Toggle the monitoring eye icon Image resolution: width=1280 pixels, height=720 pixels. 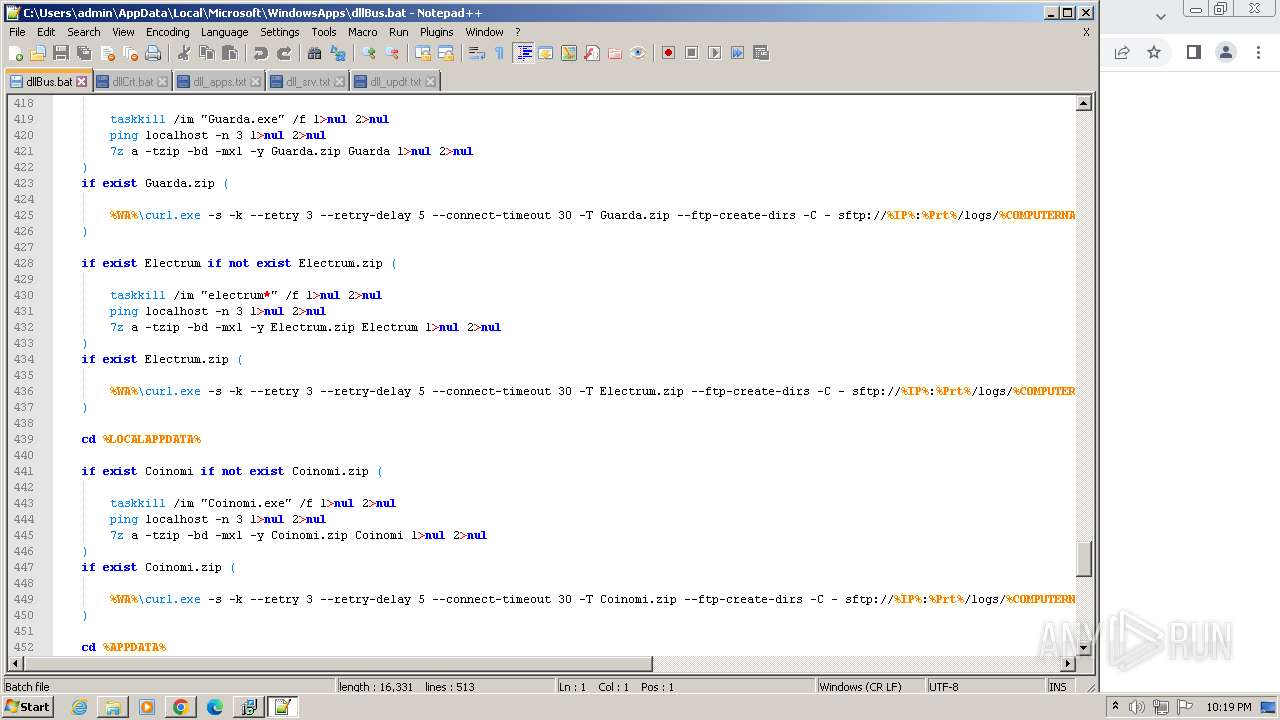(x=638, y=53)
